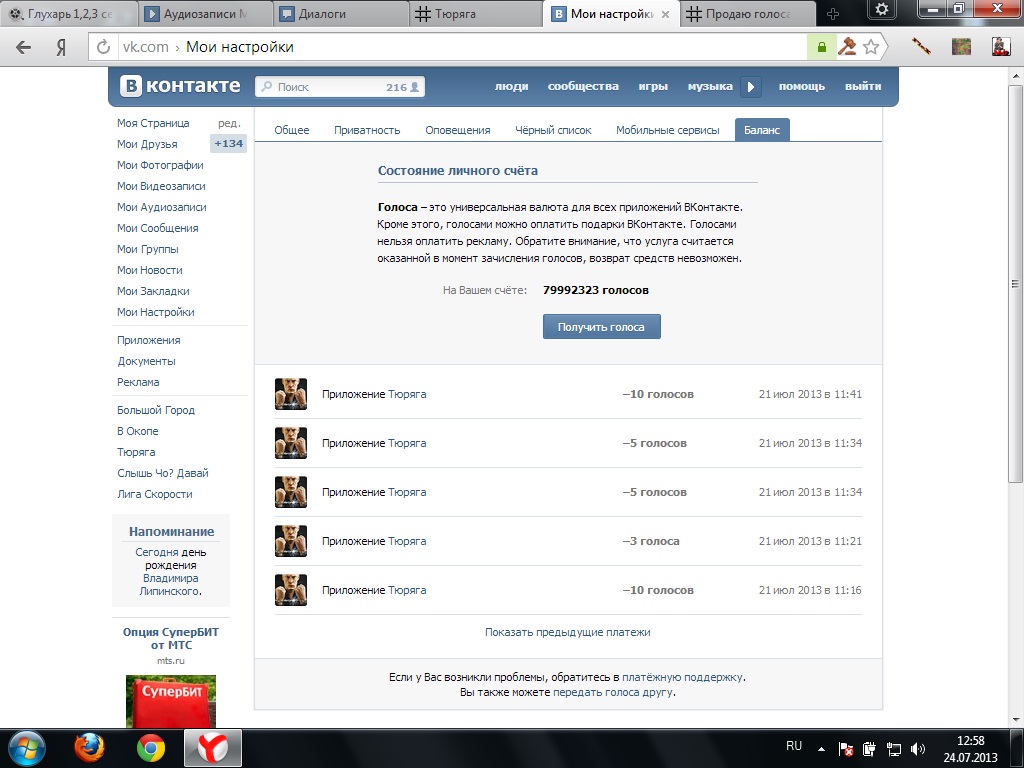Switch to 'Диалоги' browser tab

(341, 14)
